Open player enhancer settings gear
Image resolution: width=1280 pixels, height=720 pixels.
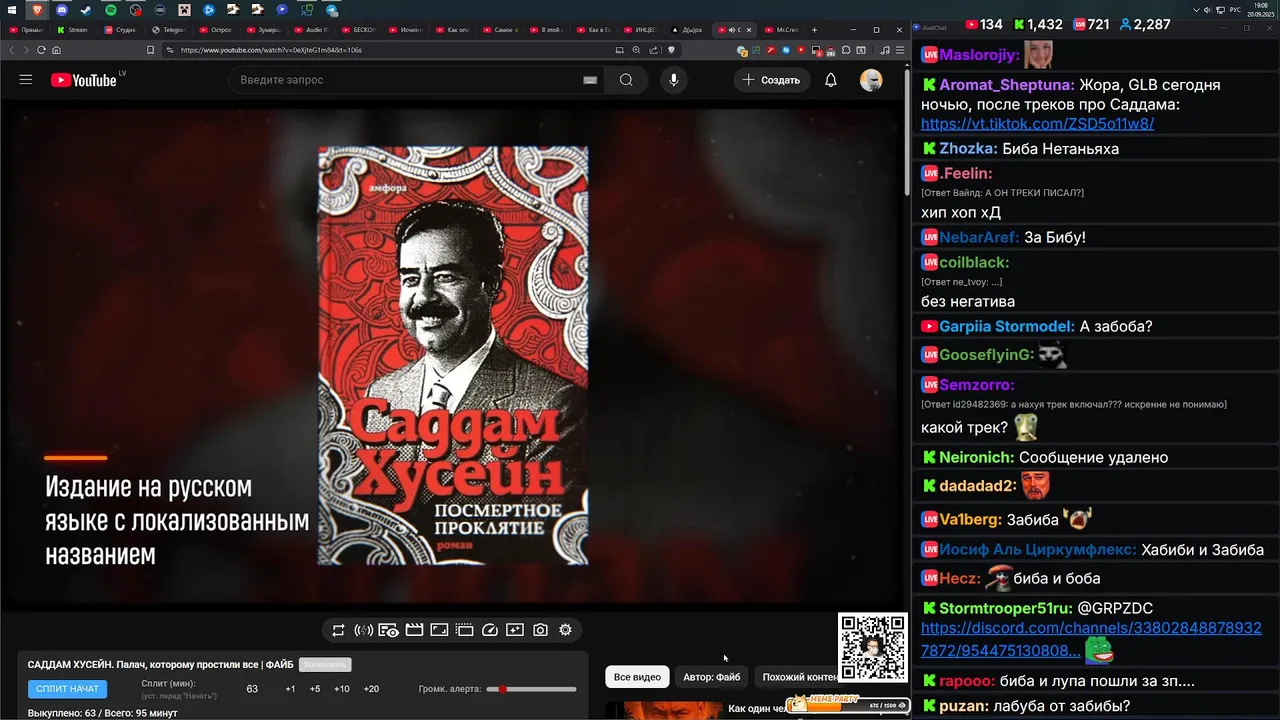565,630
